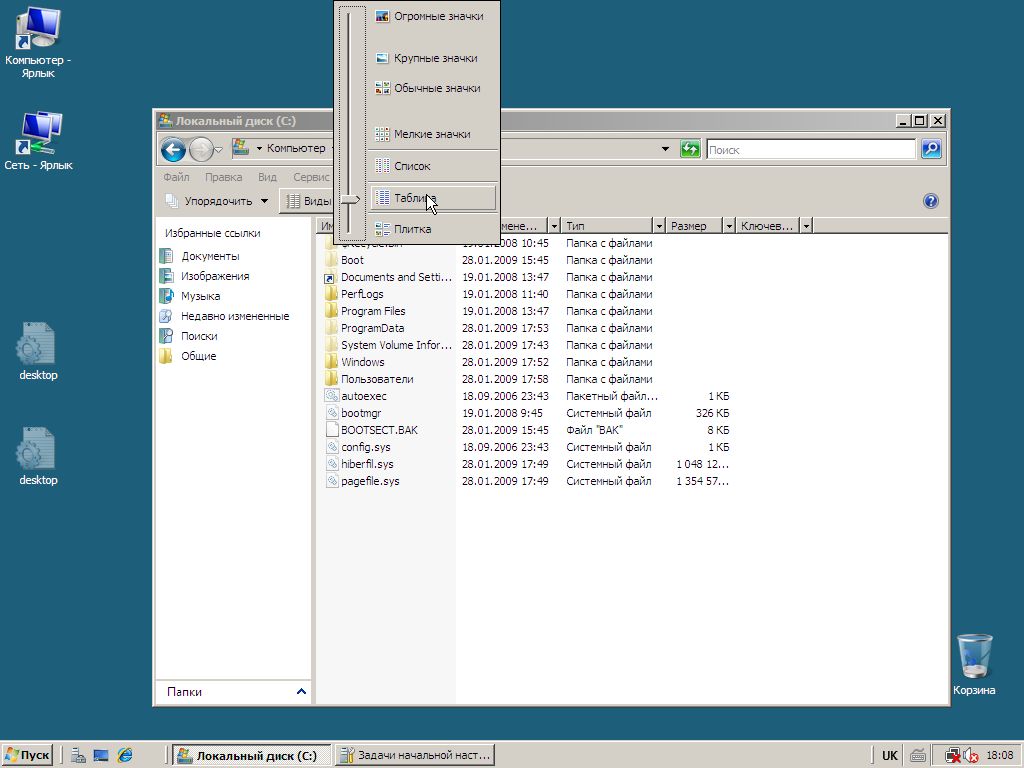Open address bar history dropdown

[665, 149]
